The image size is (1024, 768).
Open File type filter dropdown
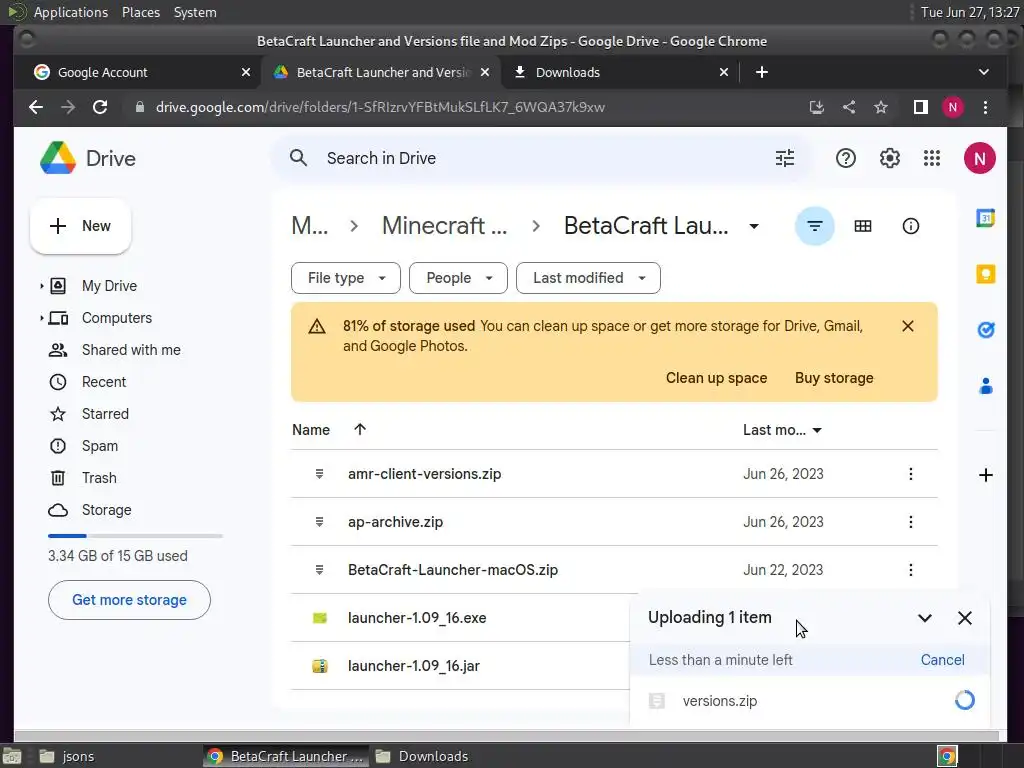pyautogui.click(x=345, y=278)
